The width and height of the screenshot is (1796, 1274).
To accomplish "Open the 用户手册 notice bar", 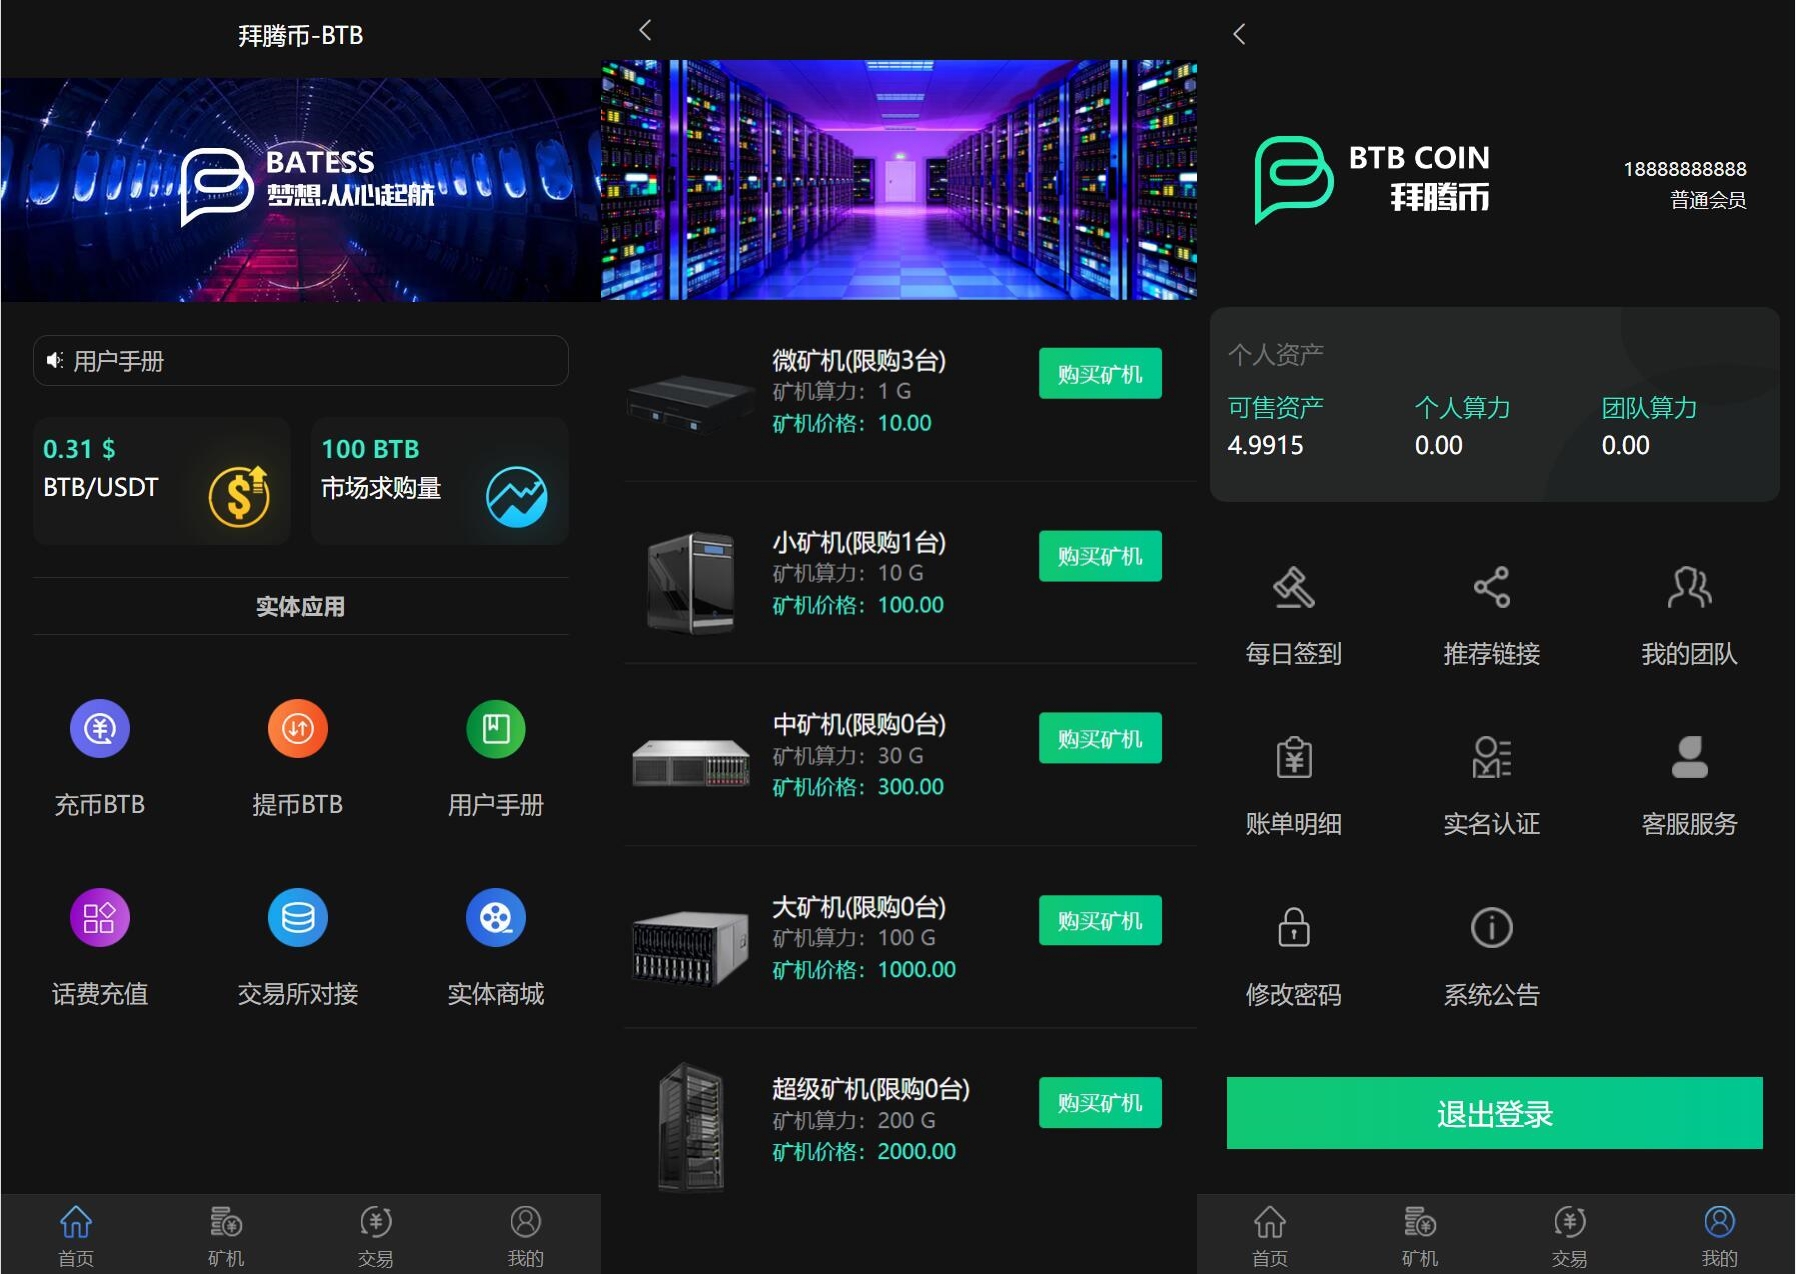I will tap(300, 360).
